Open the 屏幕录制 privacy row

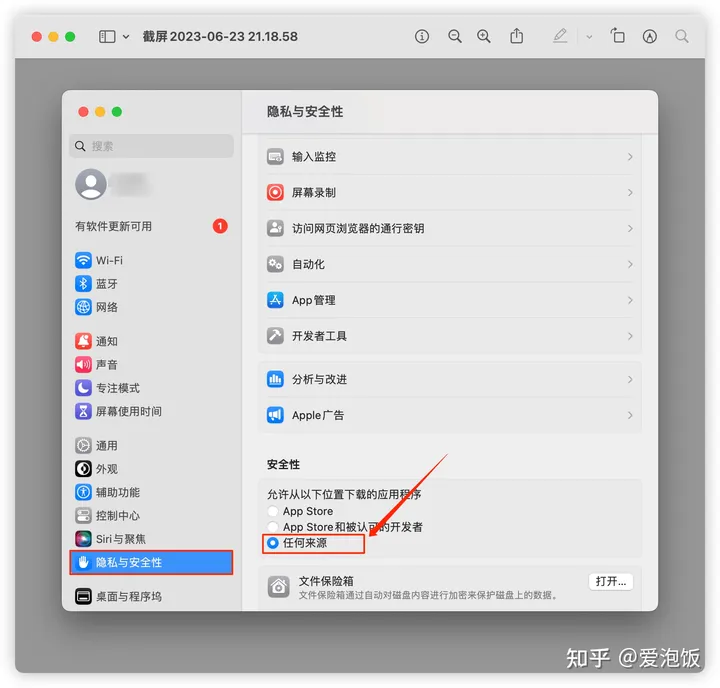click(x=450, y=192)
